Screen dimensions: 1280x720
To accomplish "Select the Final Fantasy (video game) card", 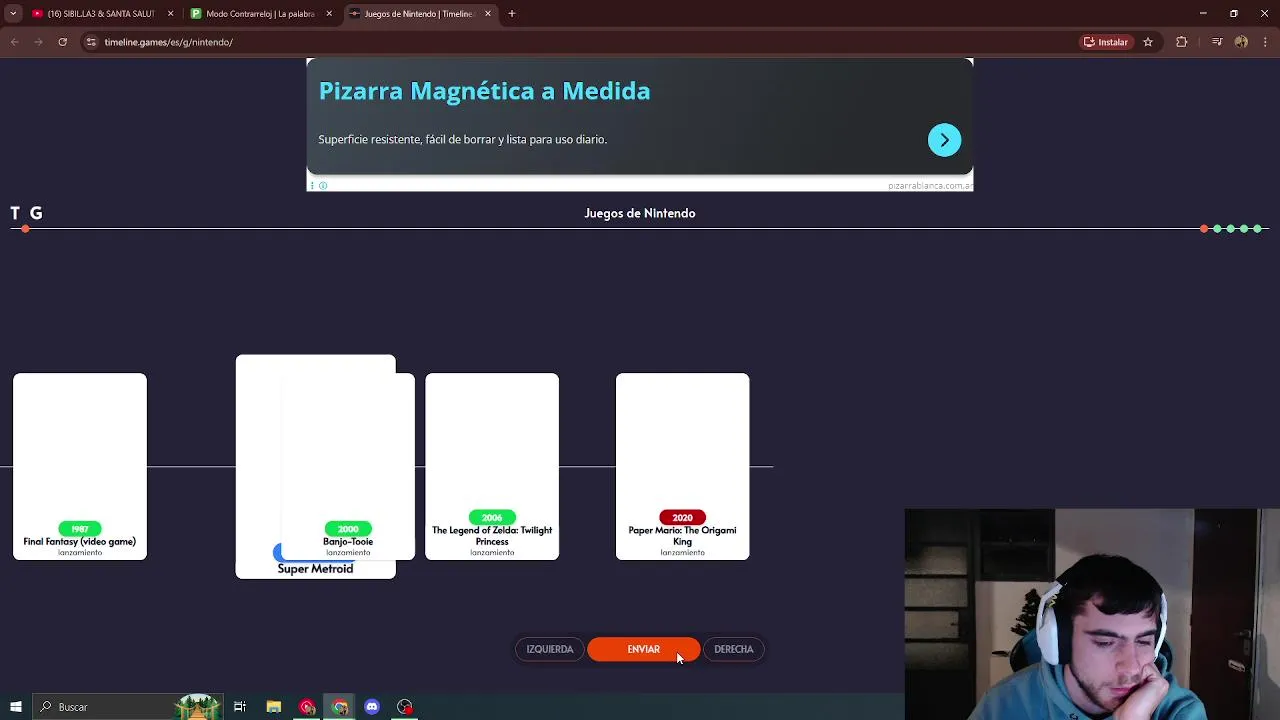I will click(80, 466).
